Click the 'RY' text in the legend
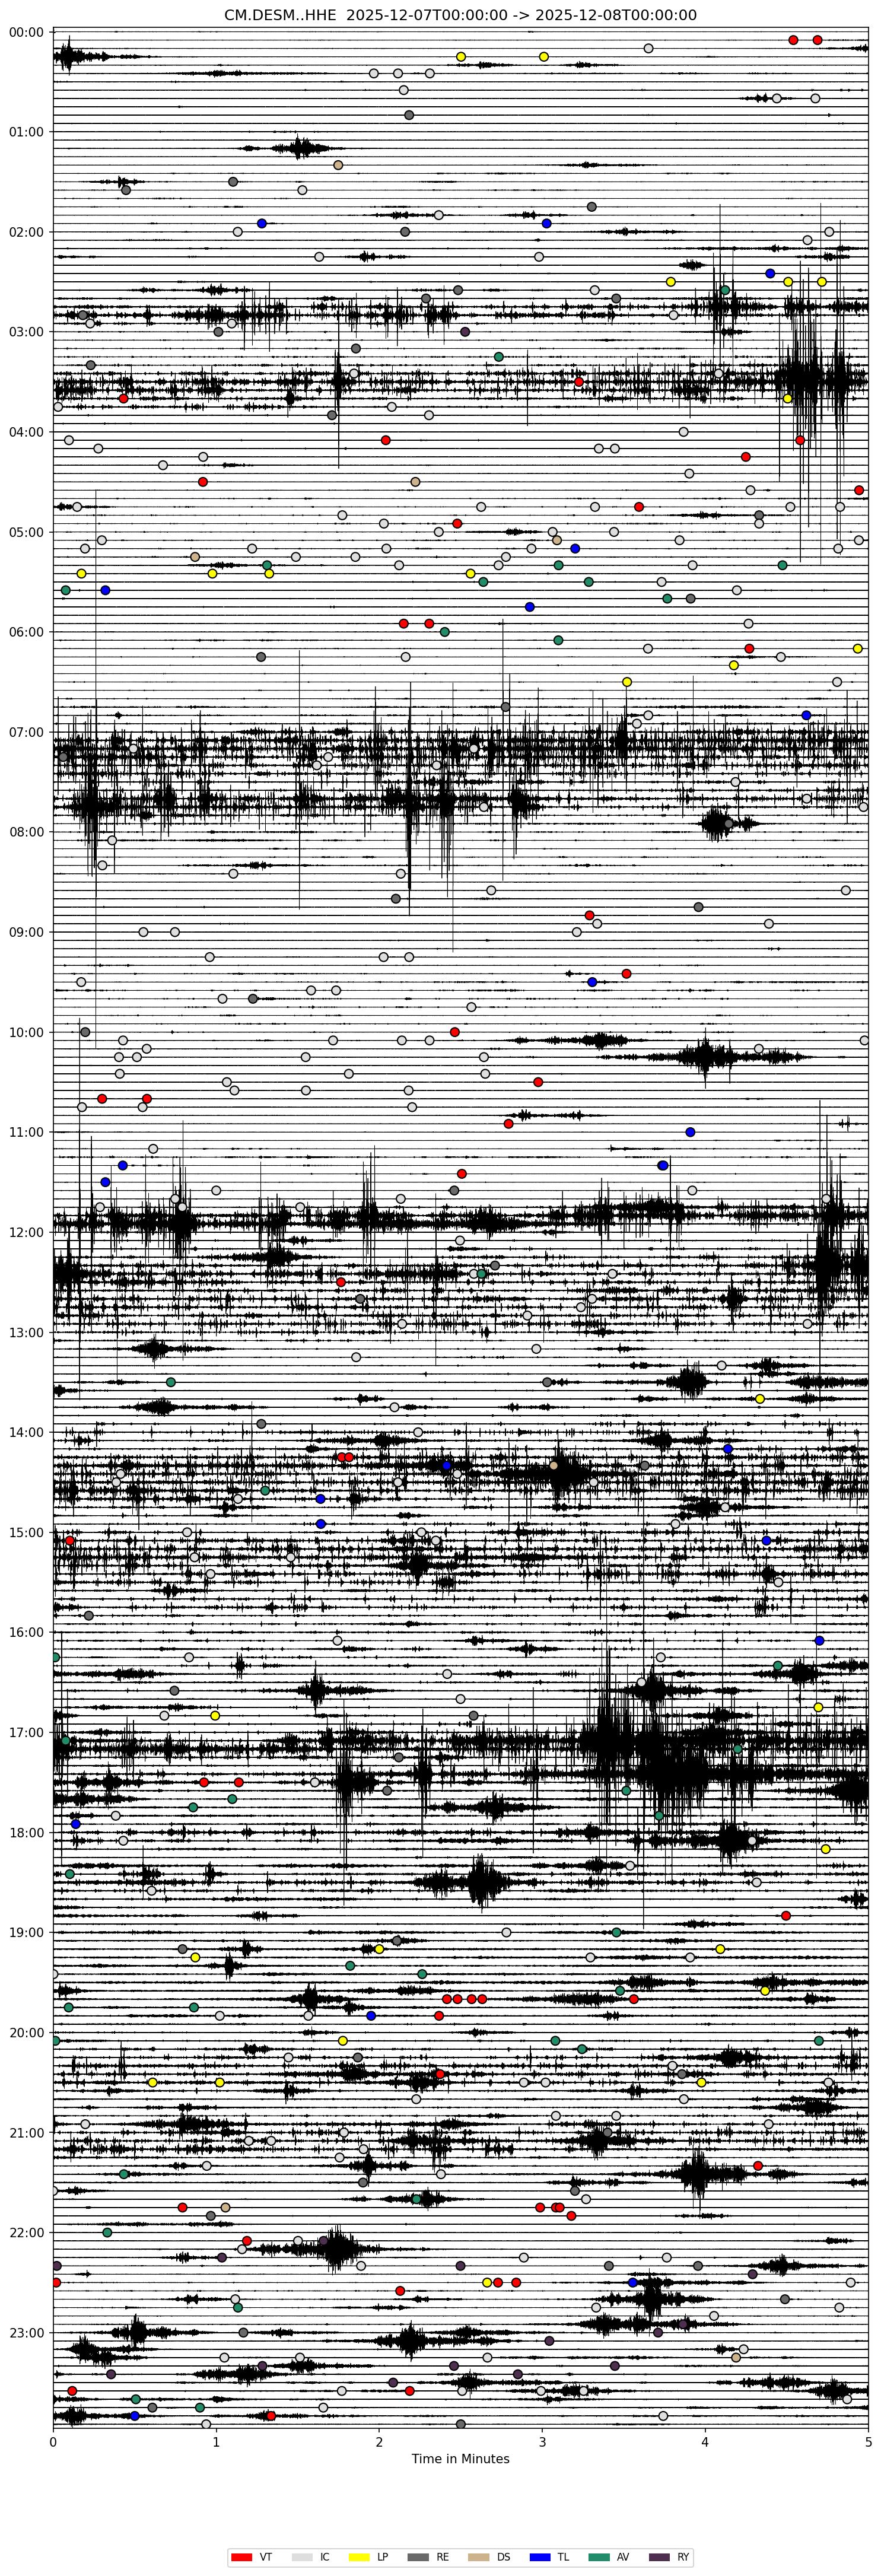Image resolution: width=881 pixels, height=2576 pixels. pos(683,2549)
